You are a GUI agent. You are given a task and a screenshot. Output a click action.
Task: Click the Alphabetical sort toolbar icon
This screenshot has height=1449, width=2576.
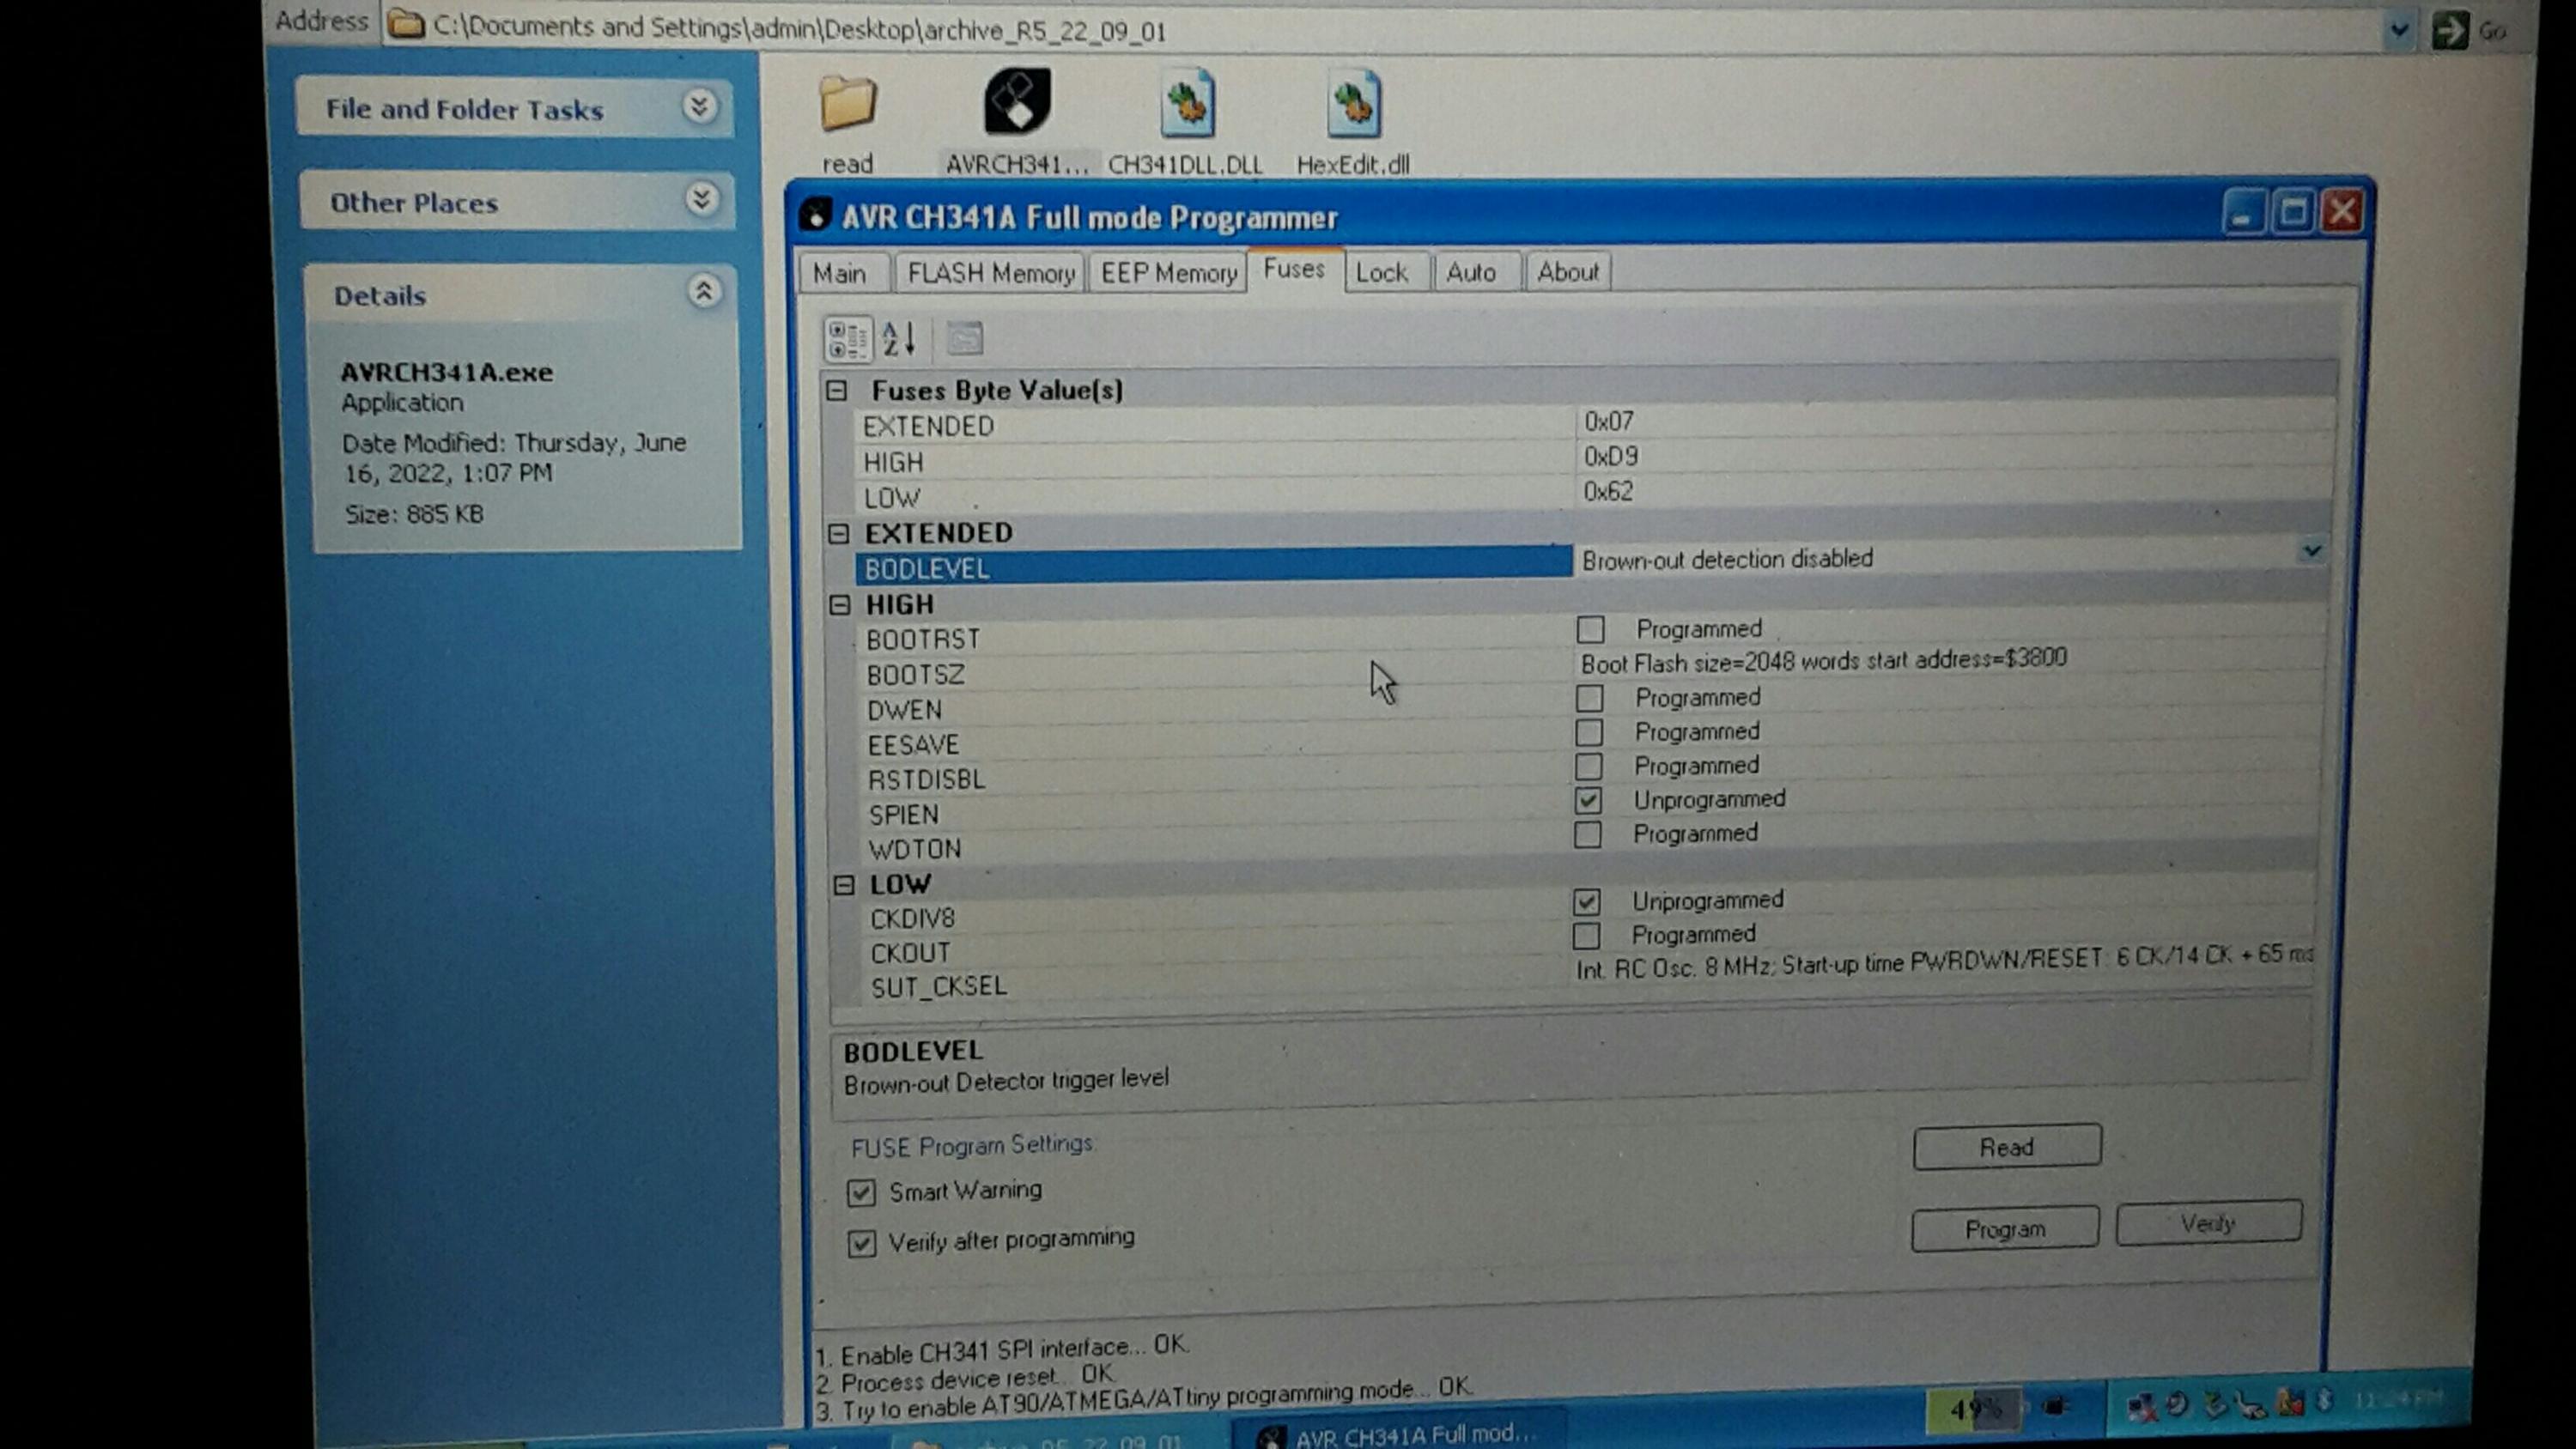[898, 339]
